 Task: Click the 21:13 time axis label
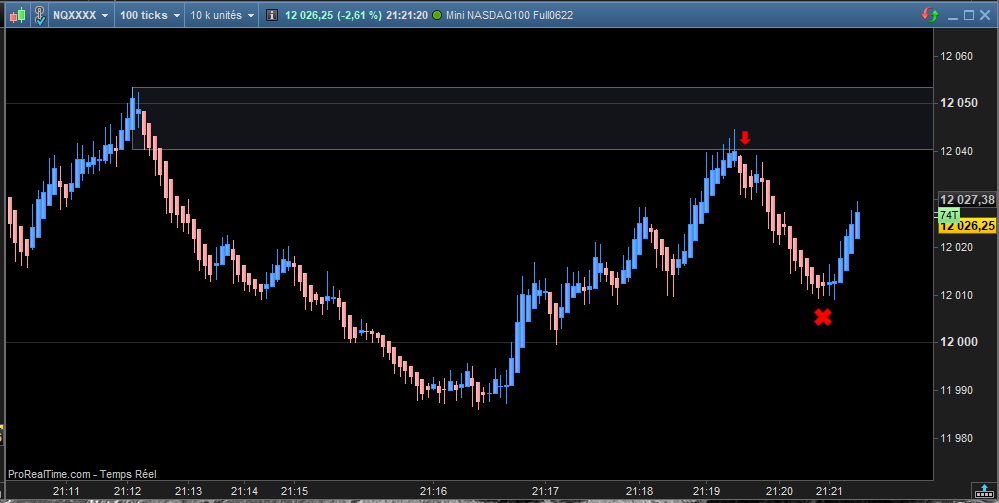pos(189,491)
